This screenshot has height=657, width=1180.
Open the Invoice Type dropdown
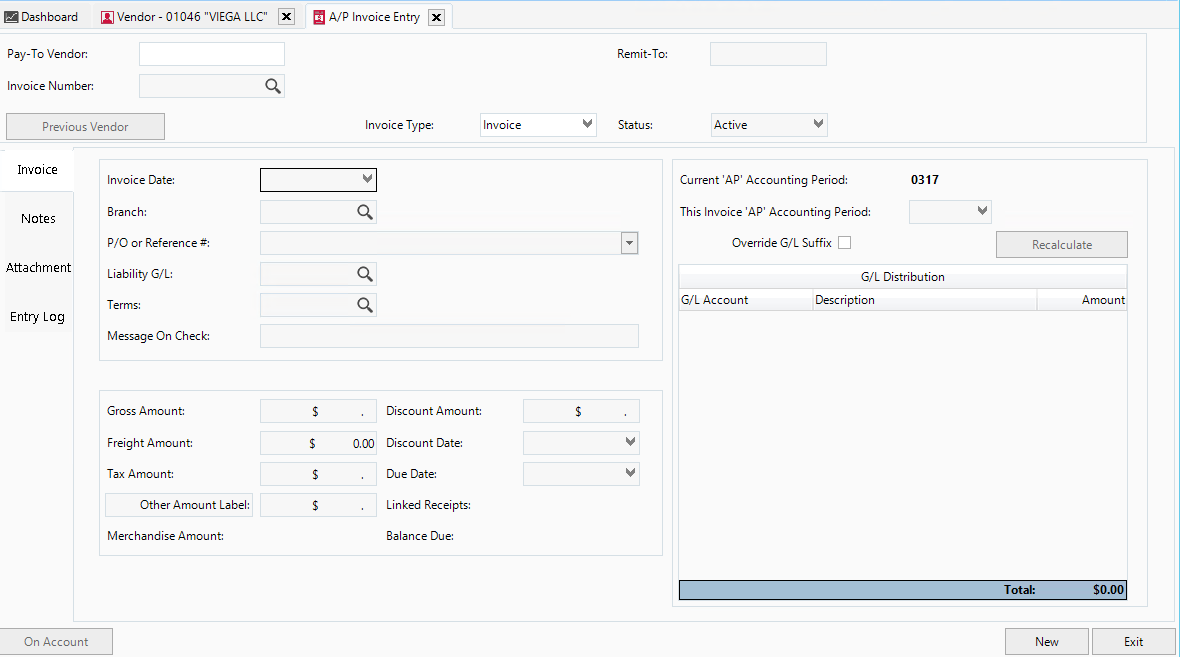point(586,124)
